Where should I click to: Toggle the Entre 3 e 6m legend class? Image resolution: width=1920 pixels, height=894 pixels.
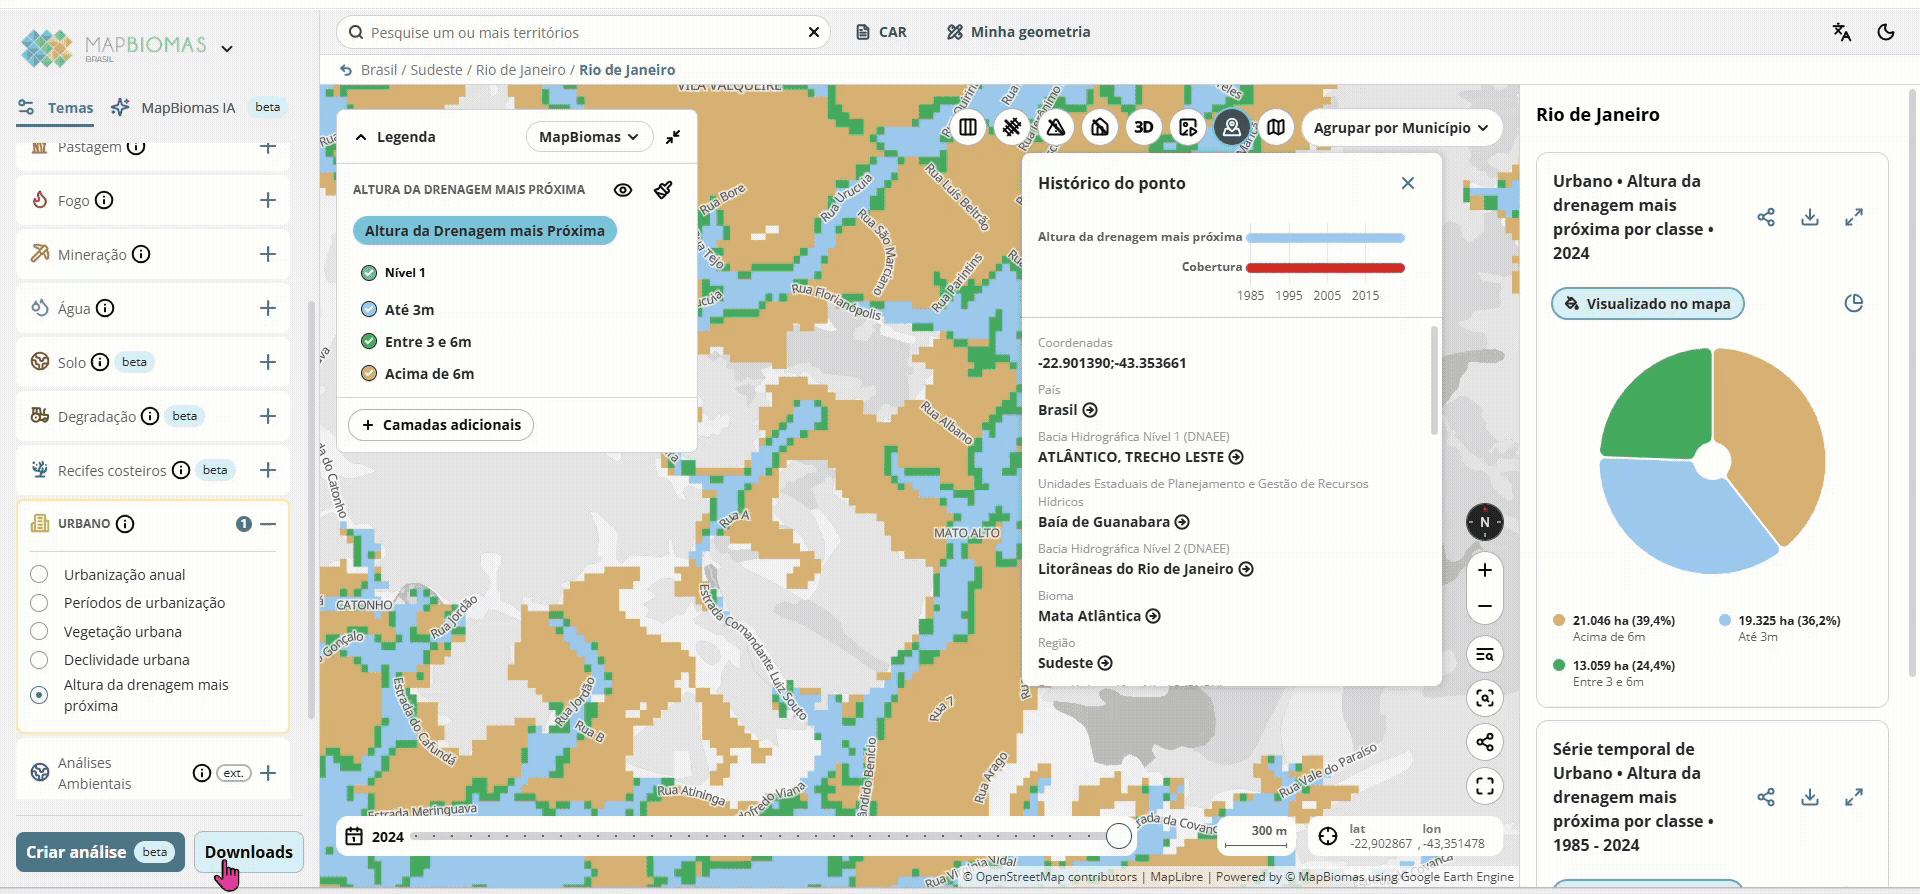click(x=369, y=341)
